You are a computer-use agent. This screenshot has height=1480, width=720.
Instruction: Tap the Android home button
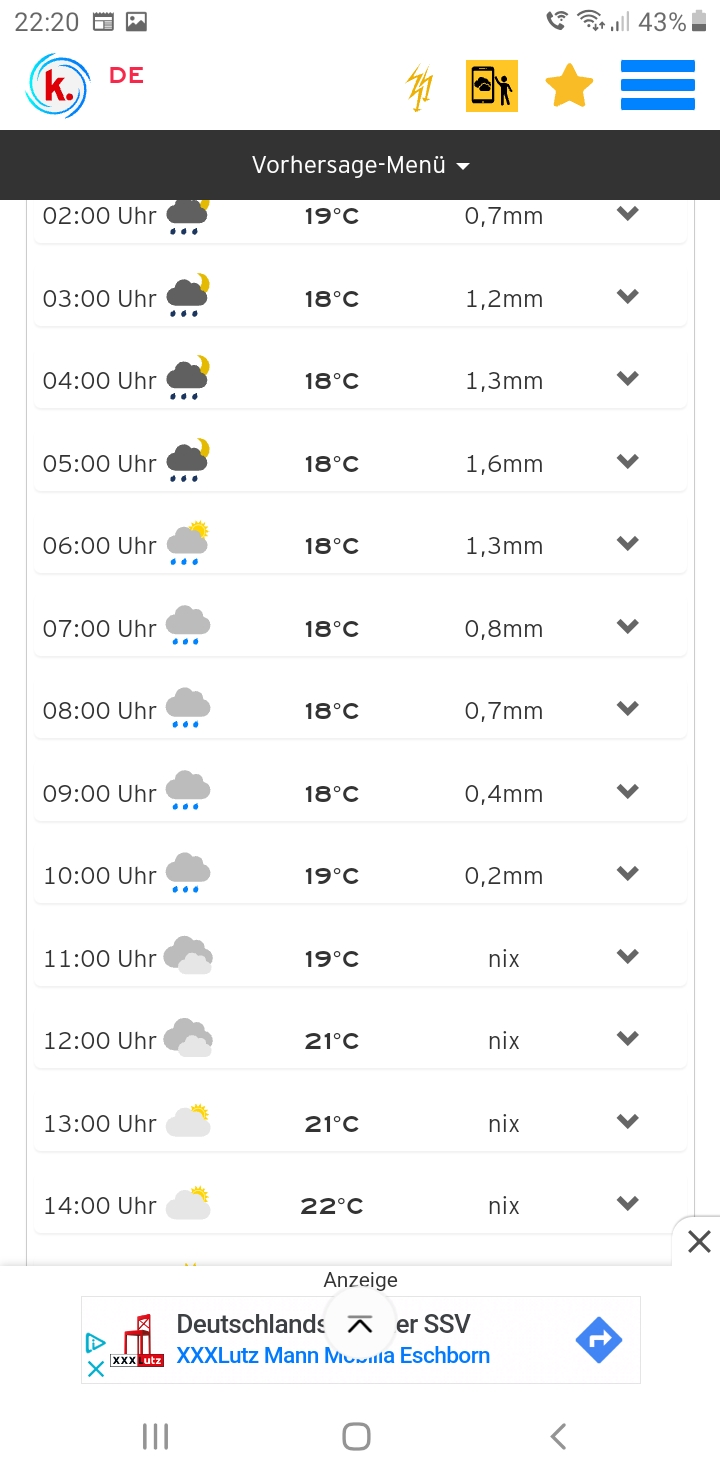pyautogui.click(x=356, y=1437)
